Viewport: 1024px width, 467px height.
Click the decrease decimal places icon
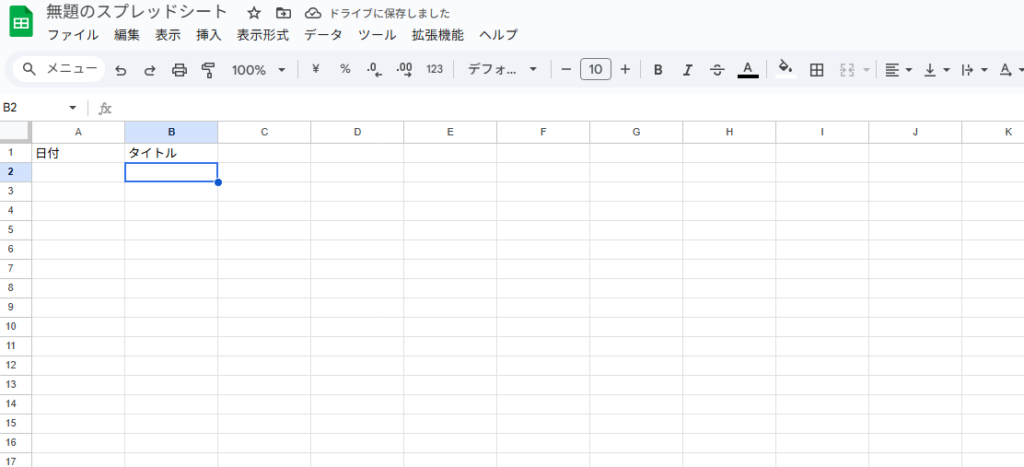[x=374, y=70]
